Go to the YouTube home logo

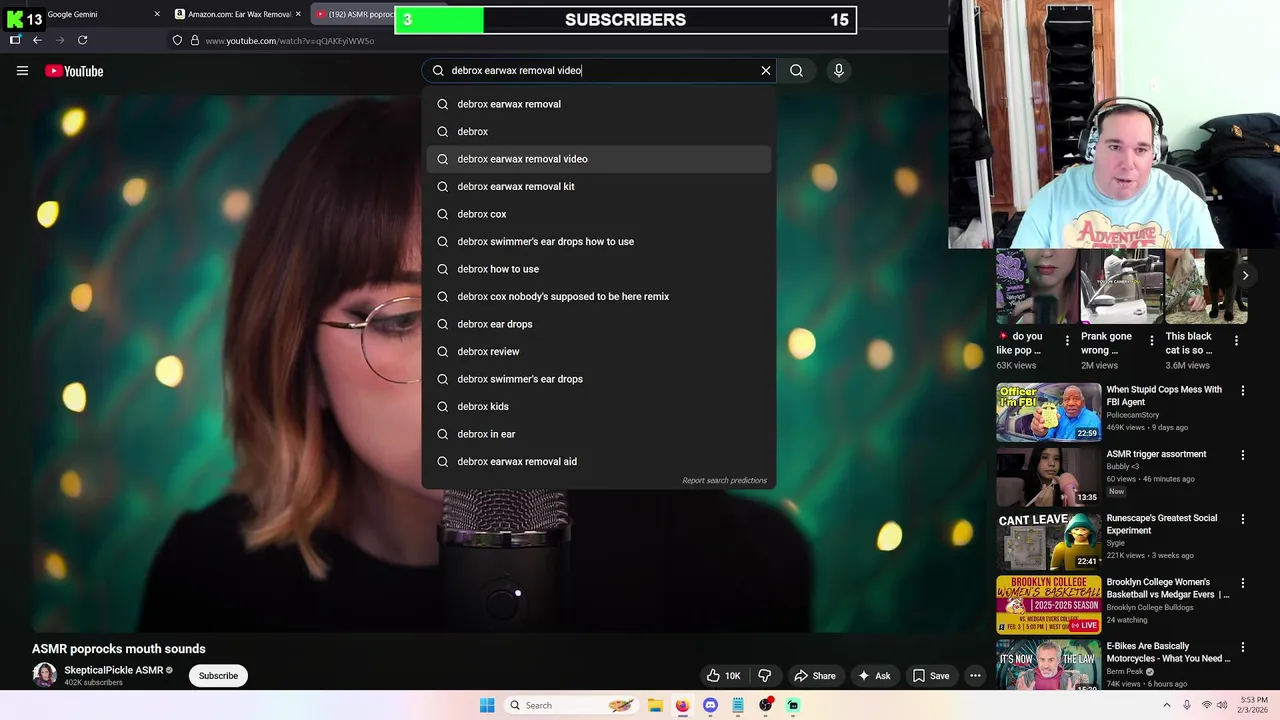tap(74, 71)
